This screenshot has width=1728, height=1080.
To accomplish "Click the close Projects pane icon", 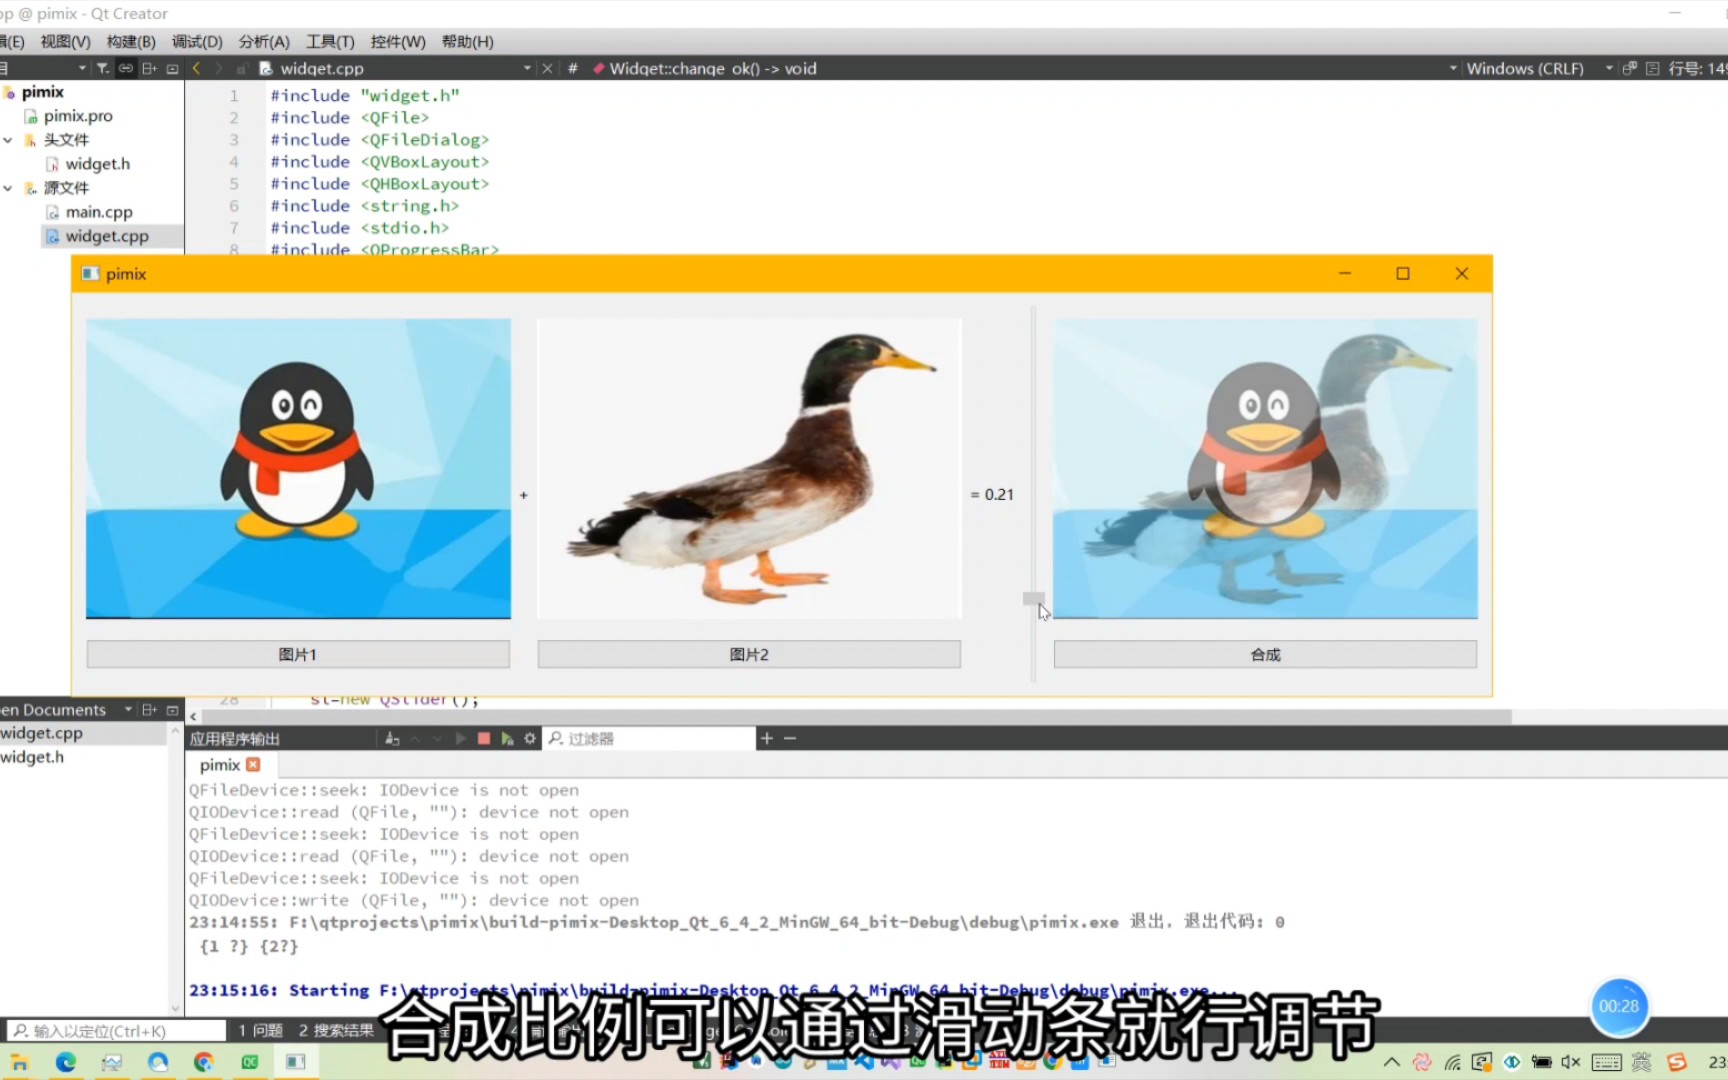I will [x=172, y=68].
